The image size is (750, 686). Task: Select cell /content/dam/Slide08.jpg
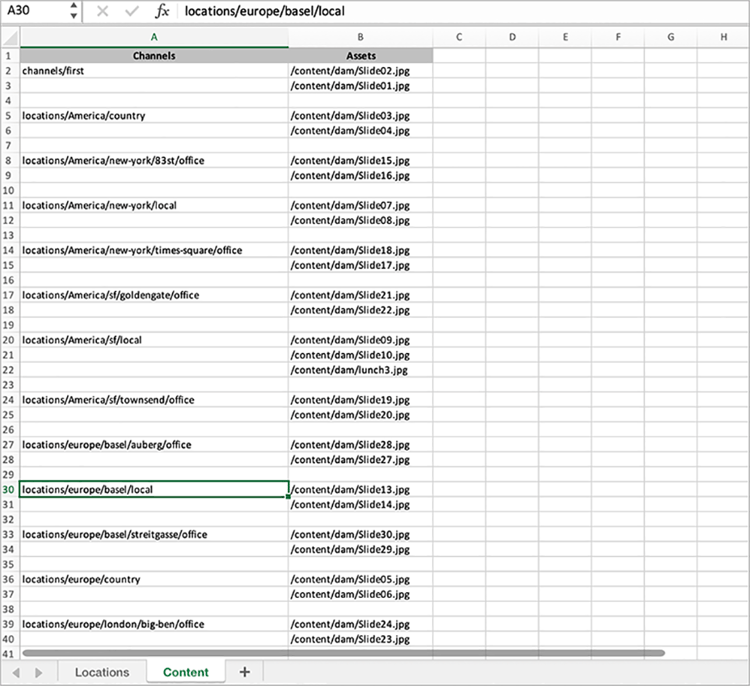[x=361, y=221]
